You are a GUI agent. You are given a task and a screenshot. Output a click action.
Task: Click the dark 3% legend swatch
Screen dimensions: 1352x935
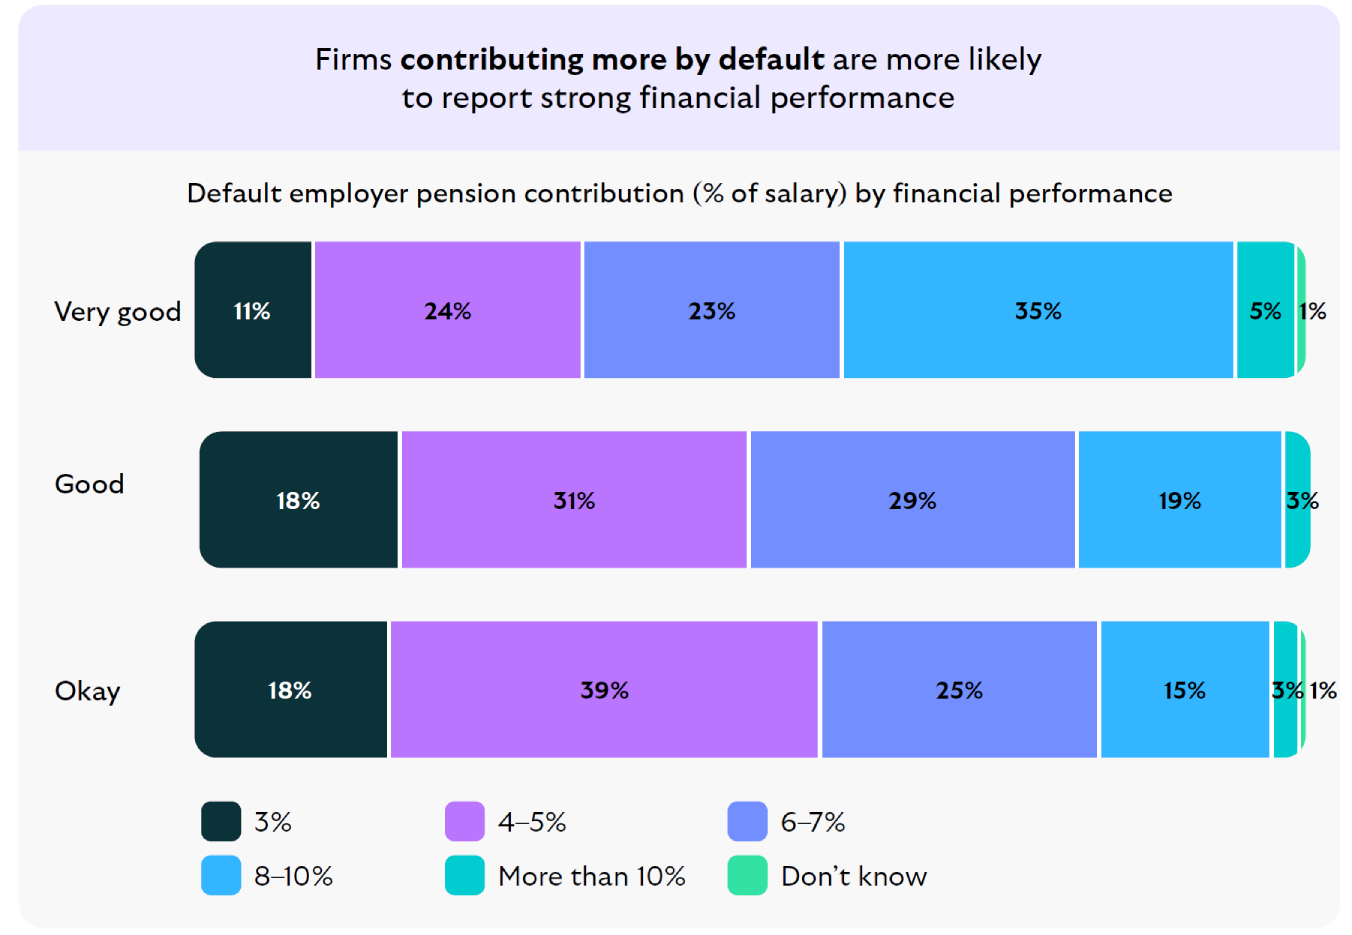point(221,822)
